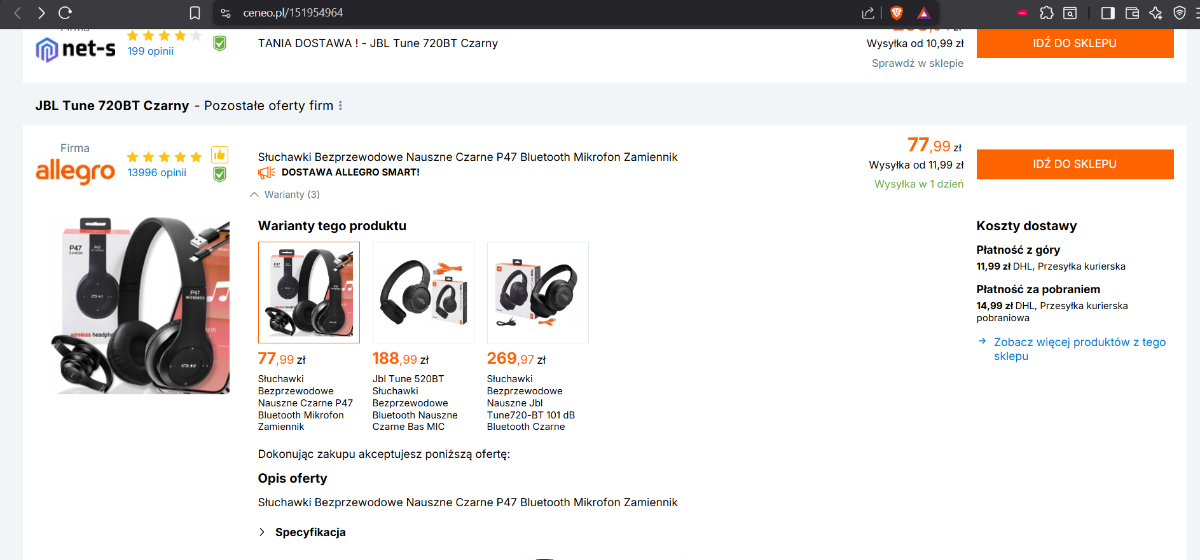Open the Brave Shields lion icon
The width and height of the screenshot is (1200, 560).
(897, 13)
